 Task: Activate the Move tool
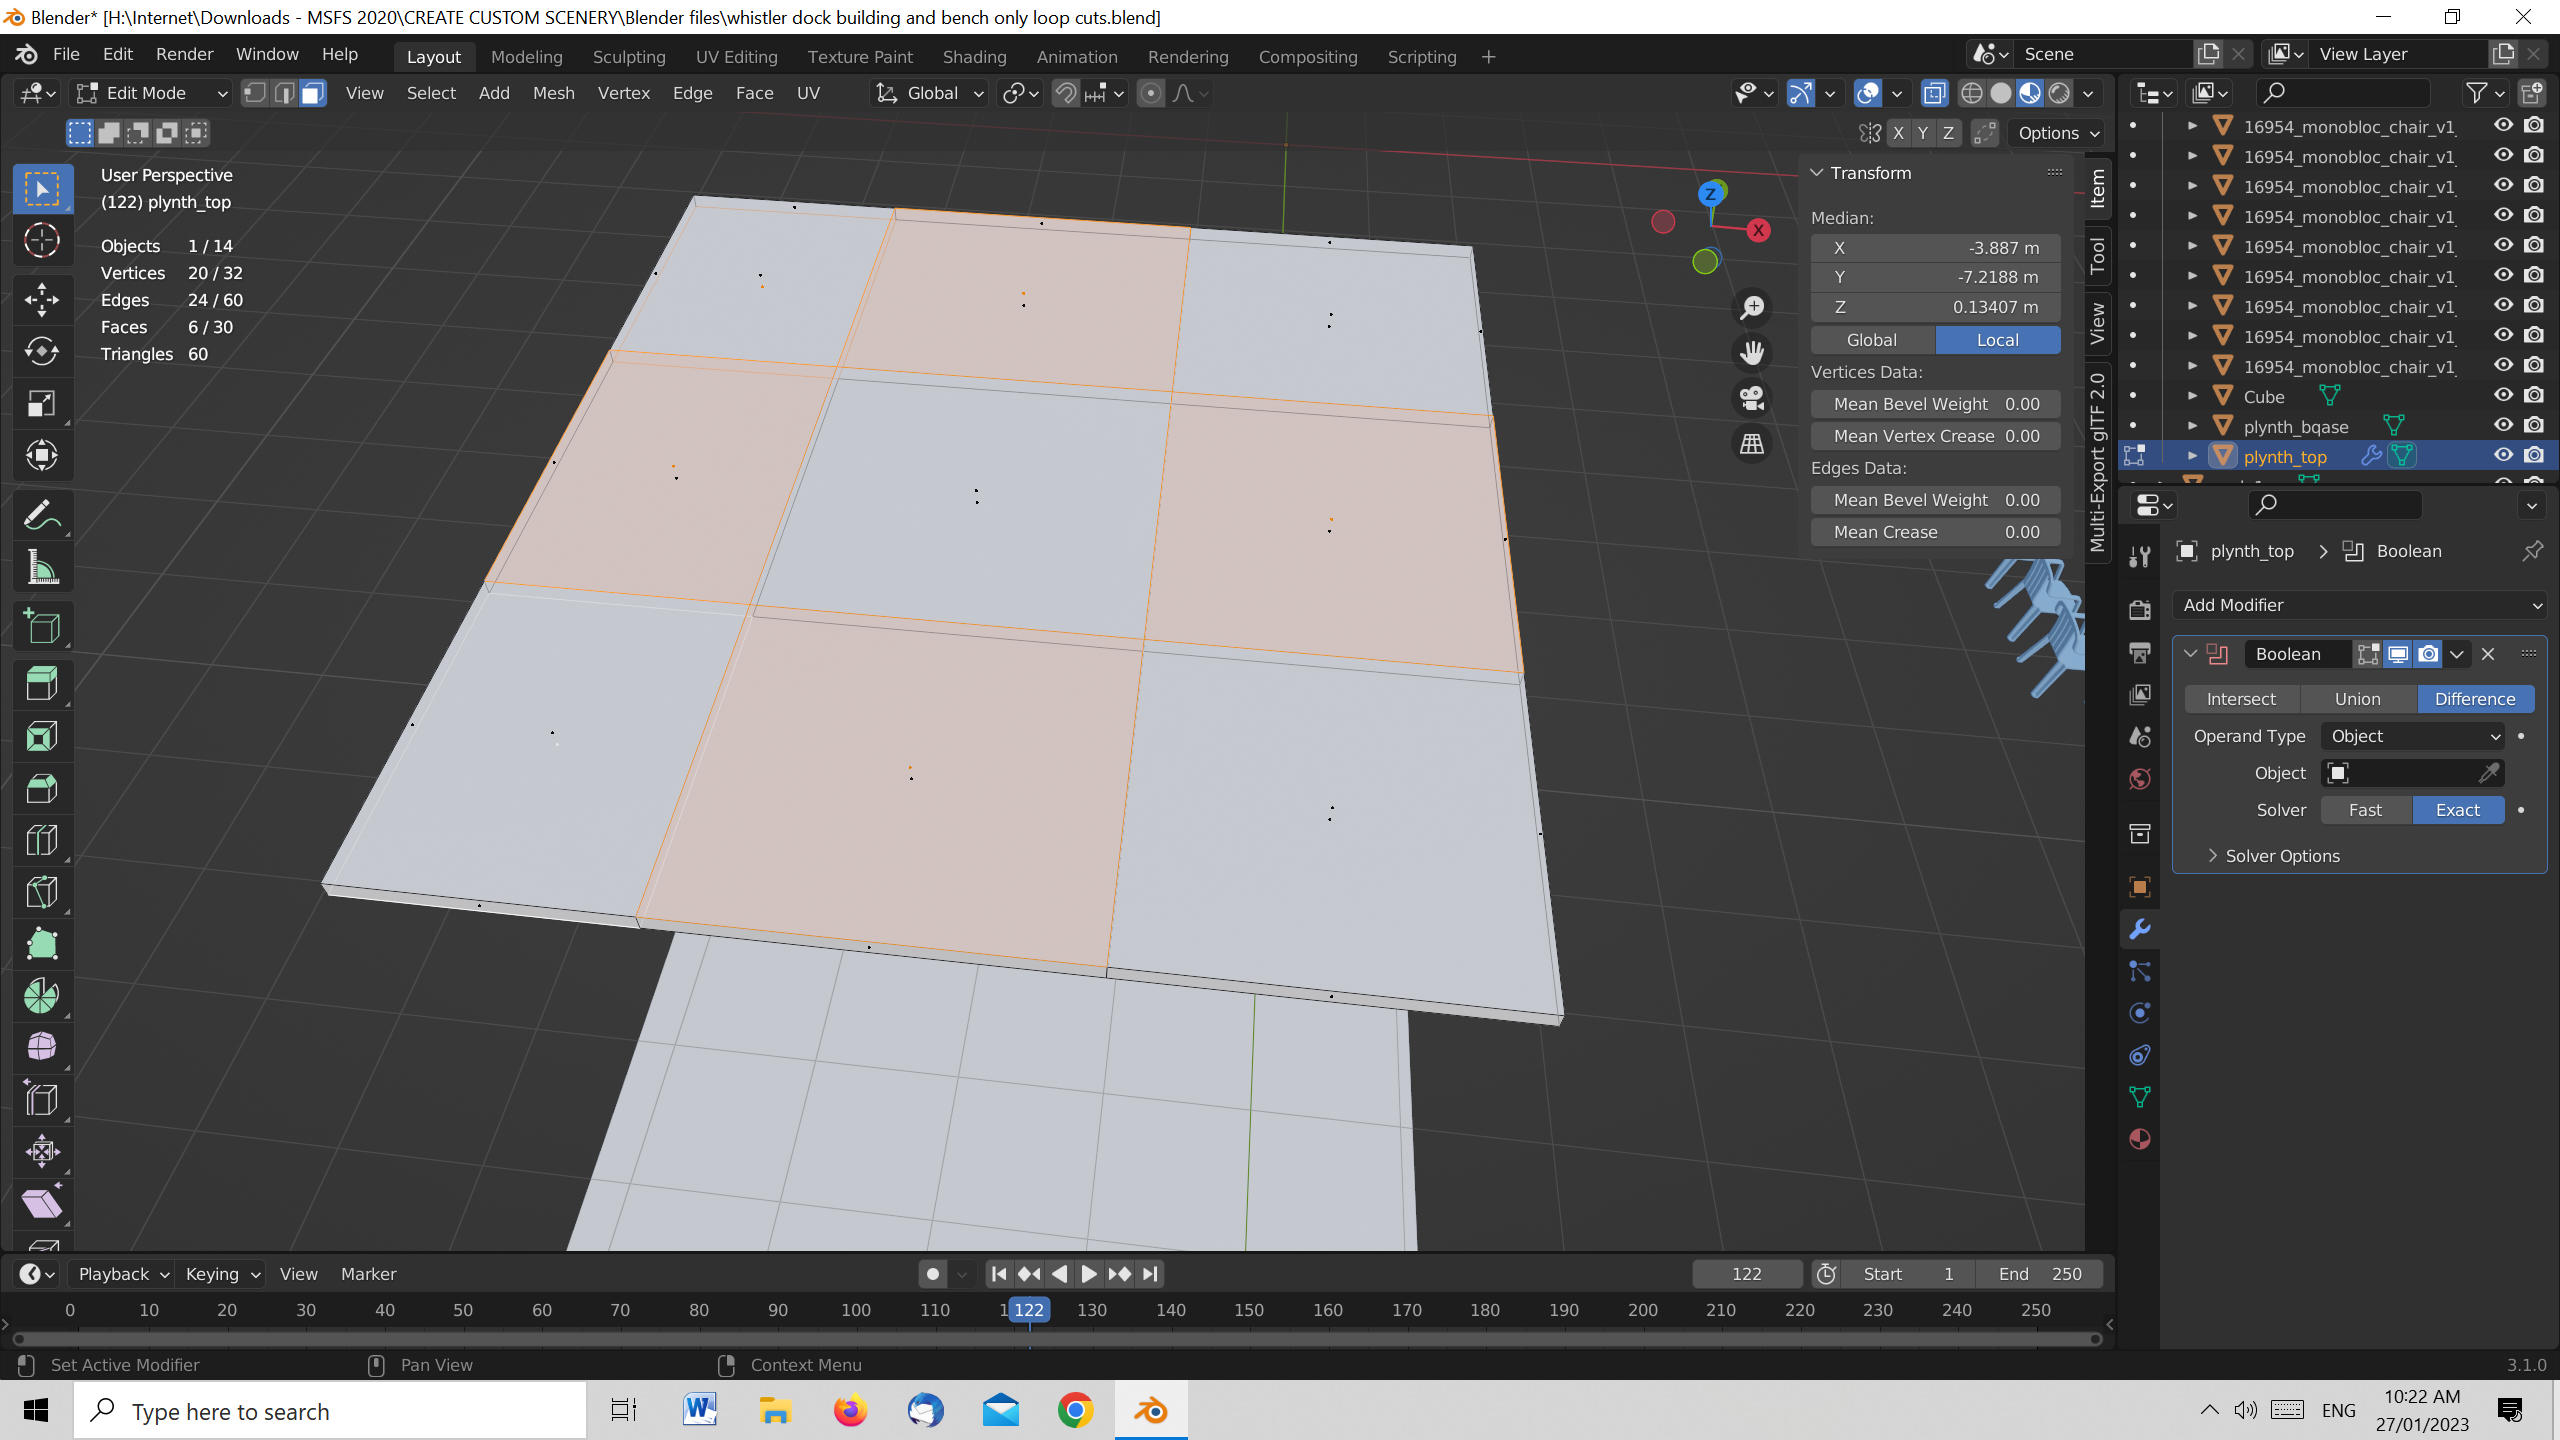click(42, 299)
